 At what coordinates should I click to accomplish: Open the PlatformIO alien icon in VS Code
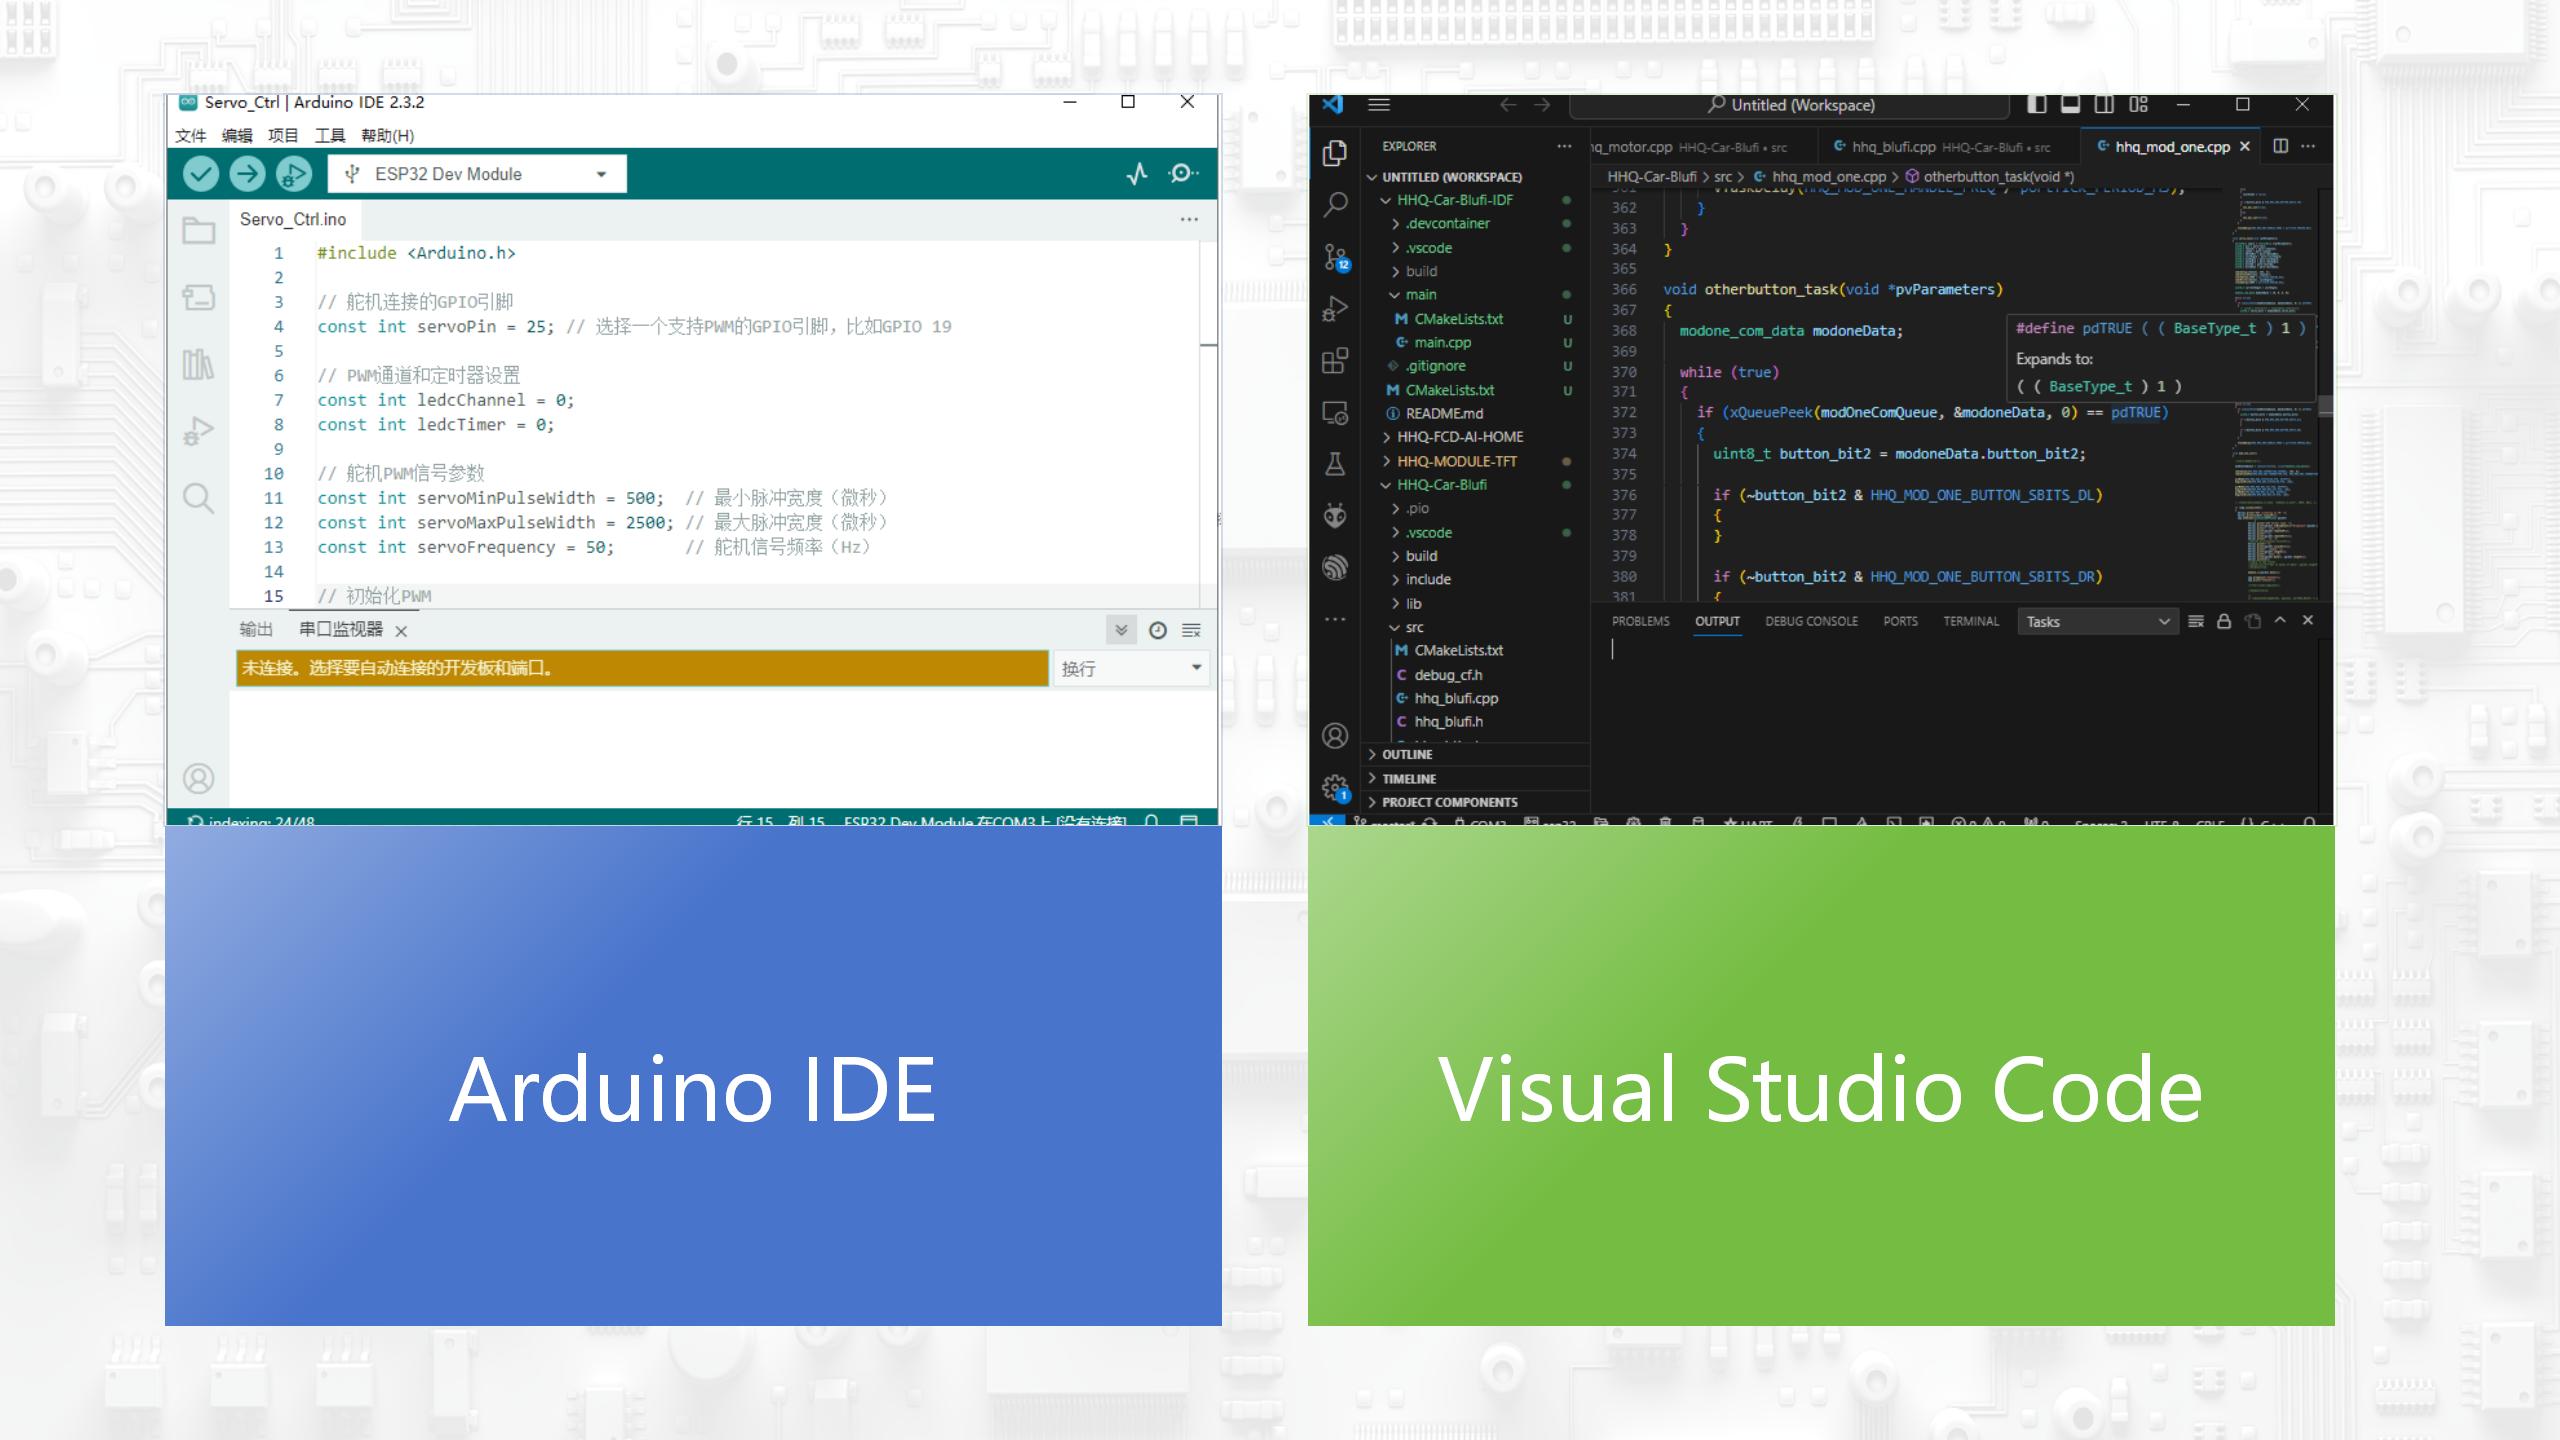pos(1335,516)
